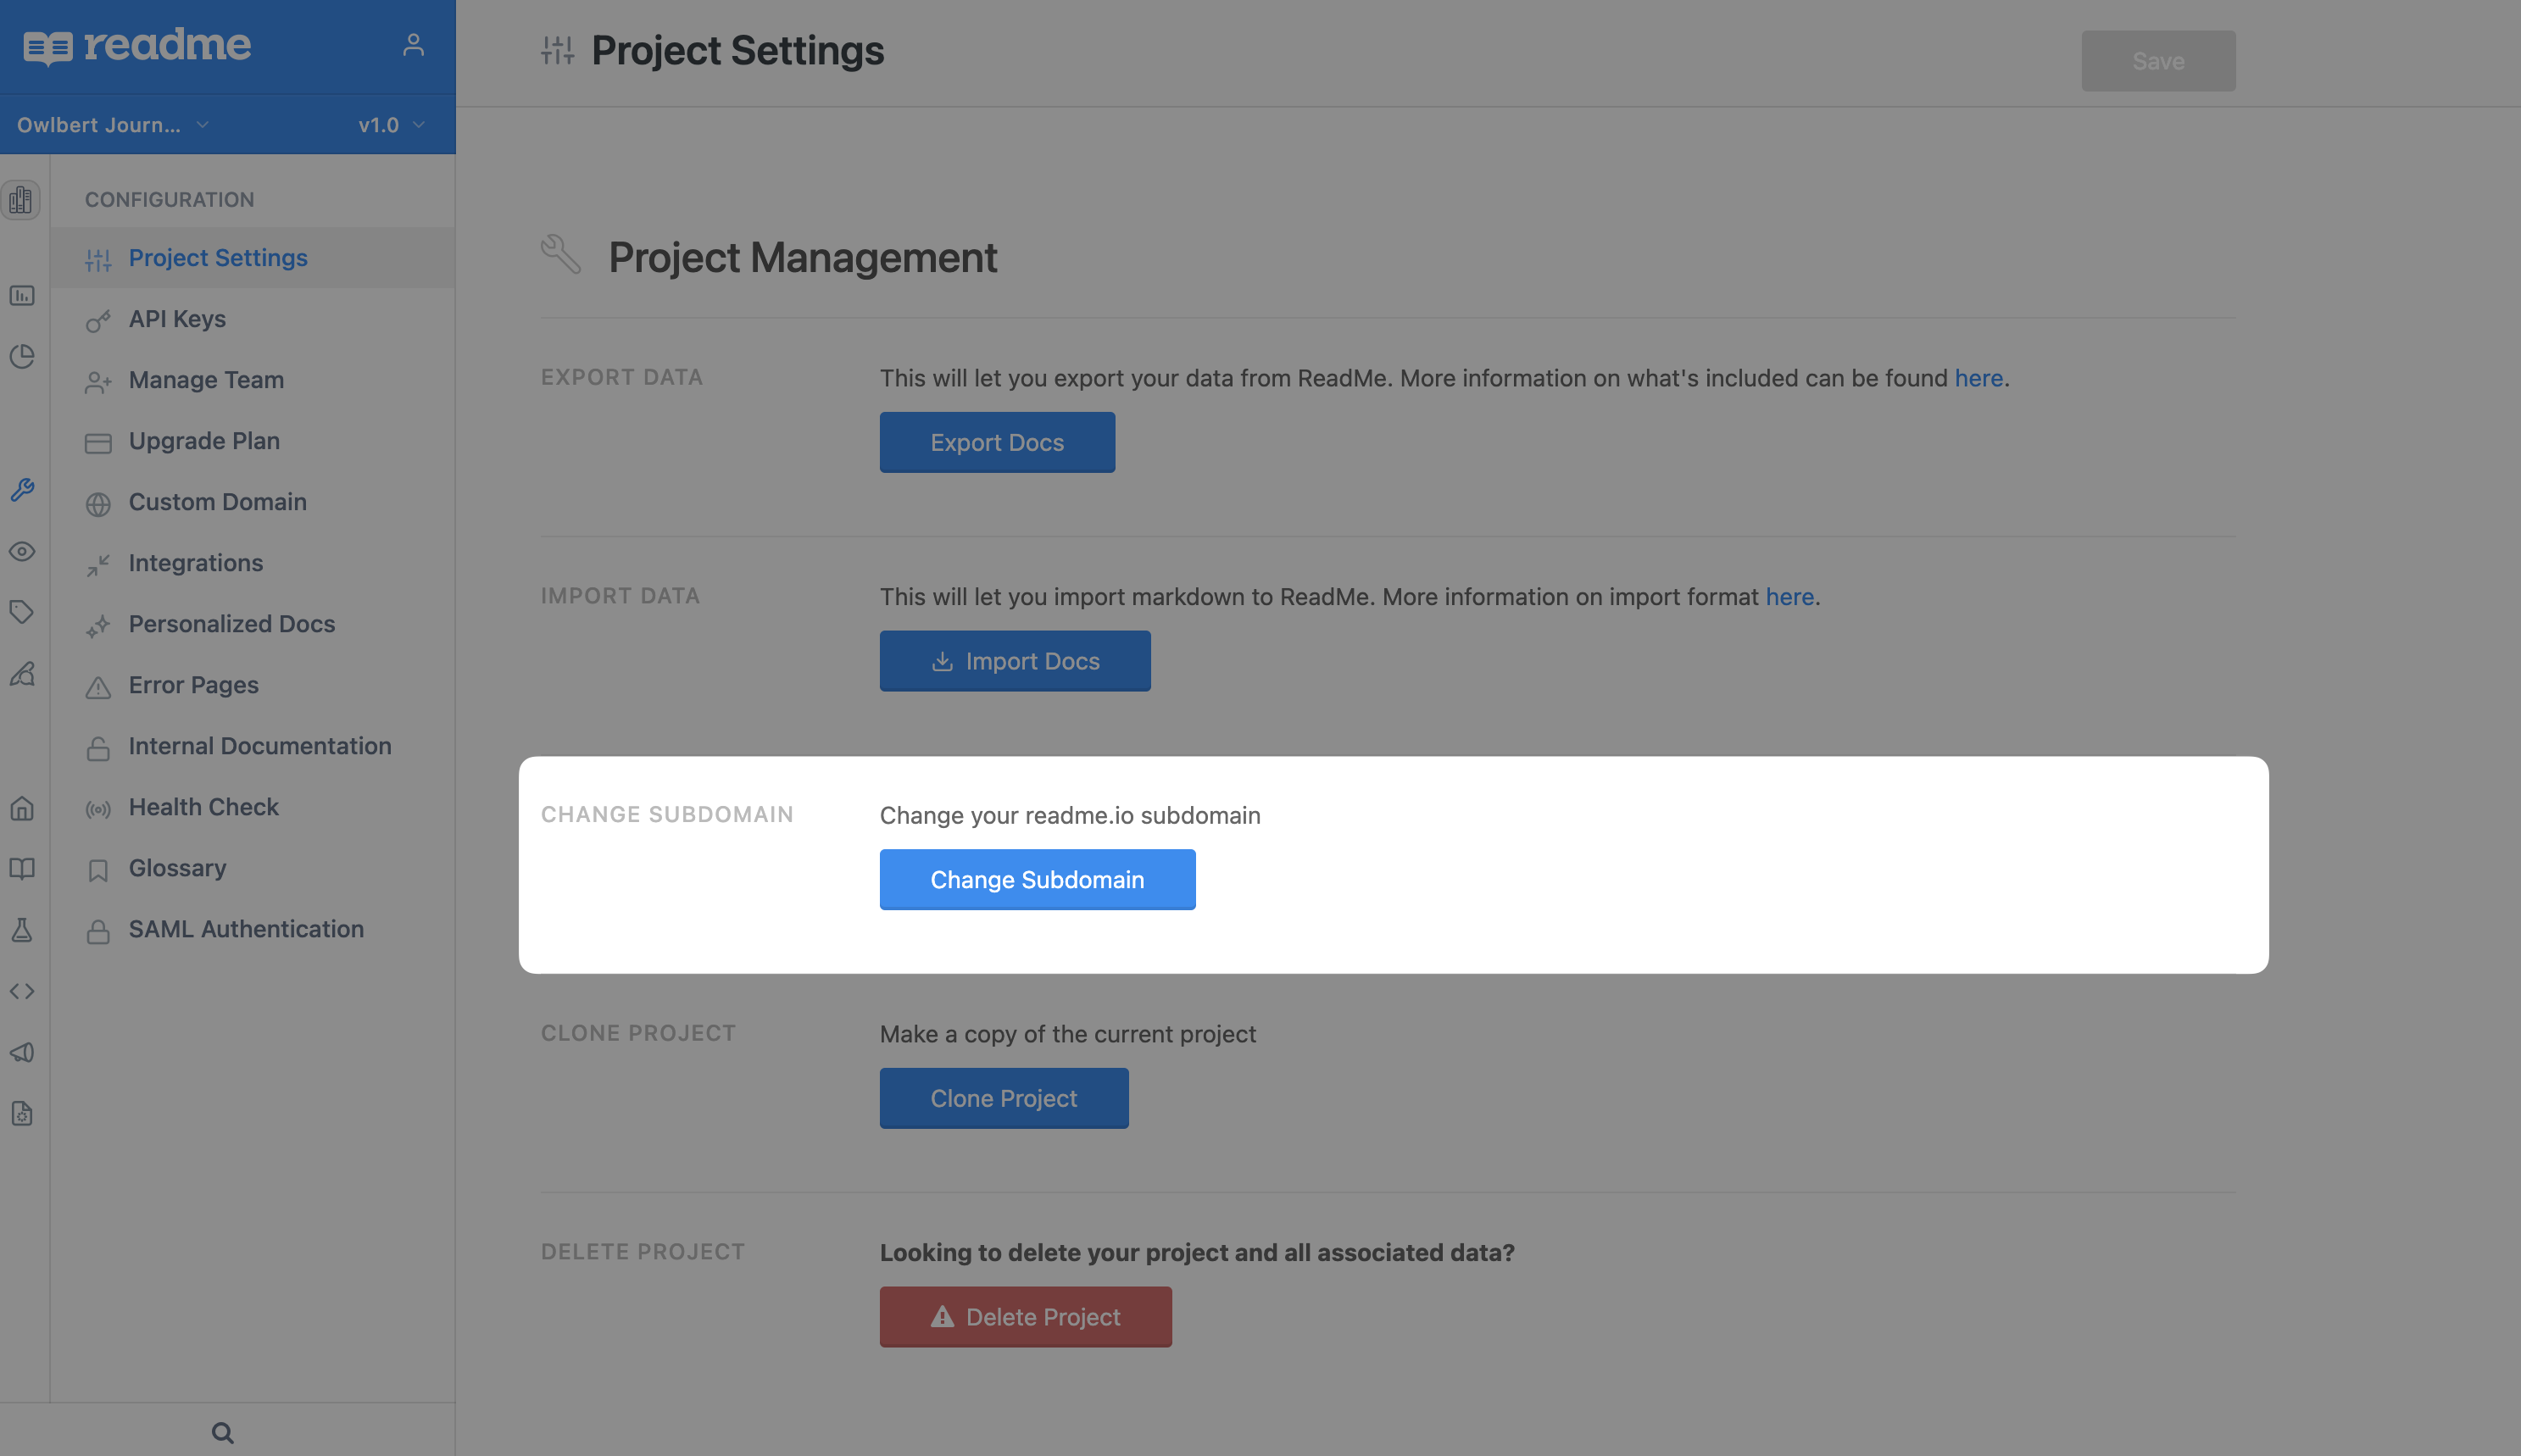
Task: Go to SAML Authentication settings
Action: click(246, 929)
